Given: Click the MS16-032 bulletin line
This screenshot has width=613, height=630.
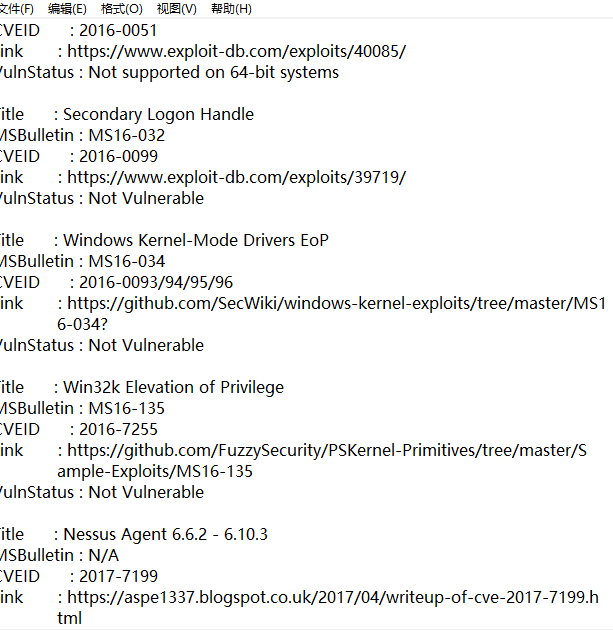Looking at the screenshot, I should [x=126, y=135].
